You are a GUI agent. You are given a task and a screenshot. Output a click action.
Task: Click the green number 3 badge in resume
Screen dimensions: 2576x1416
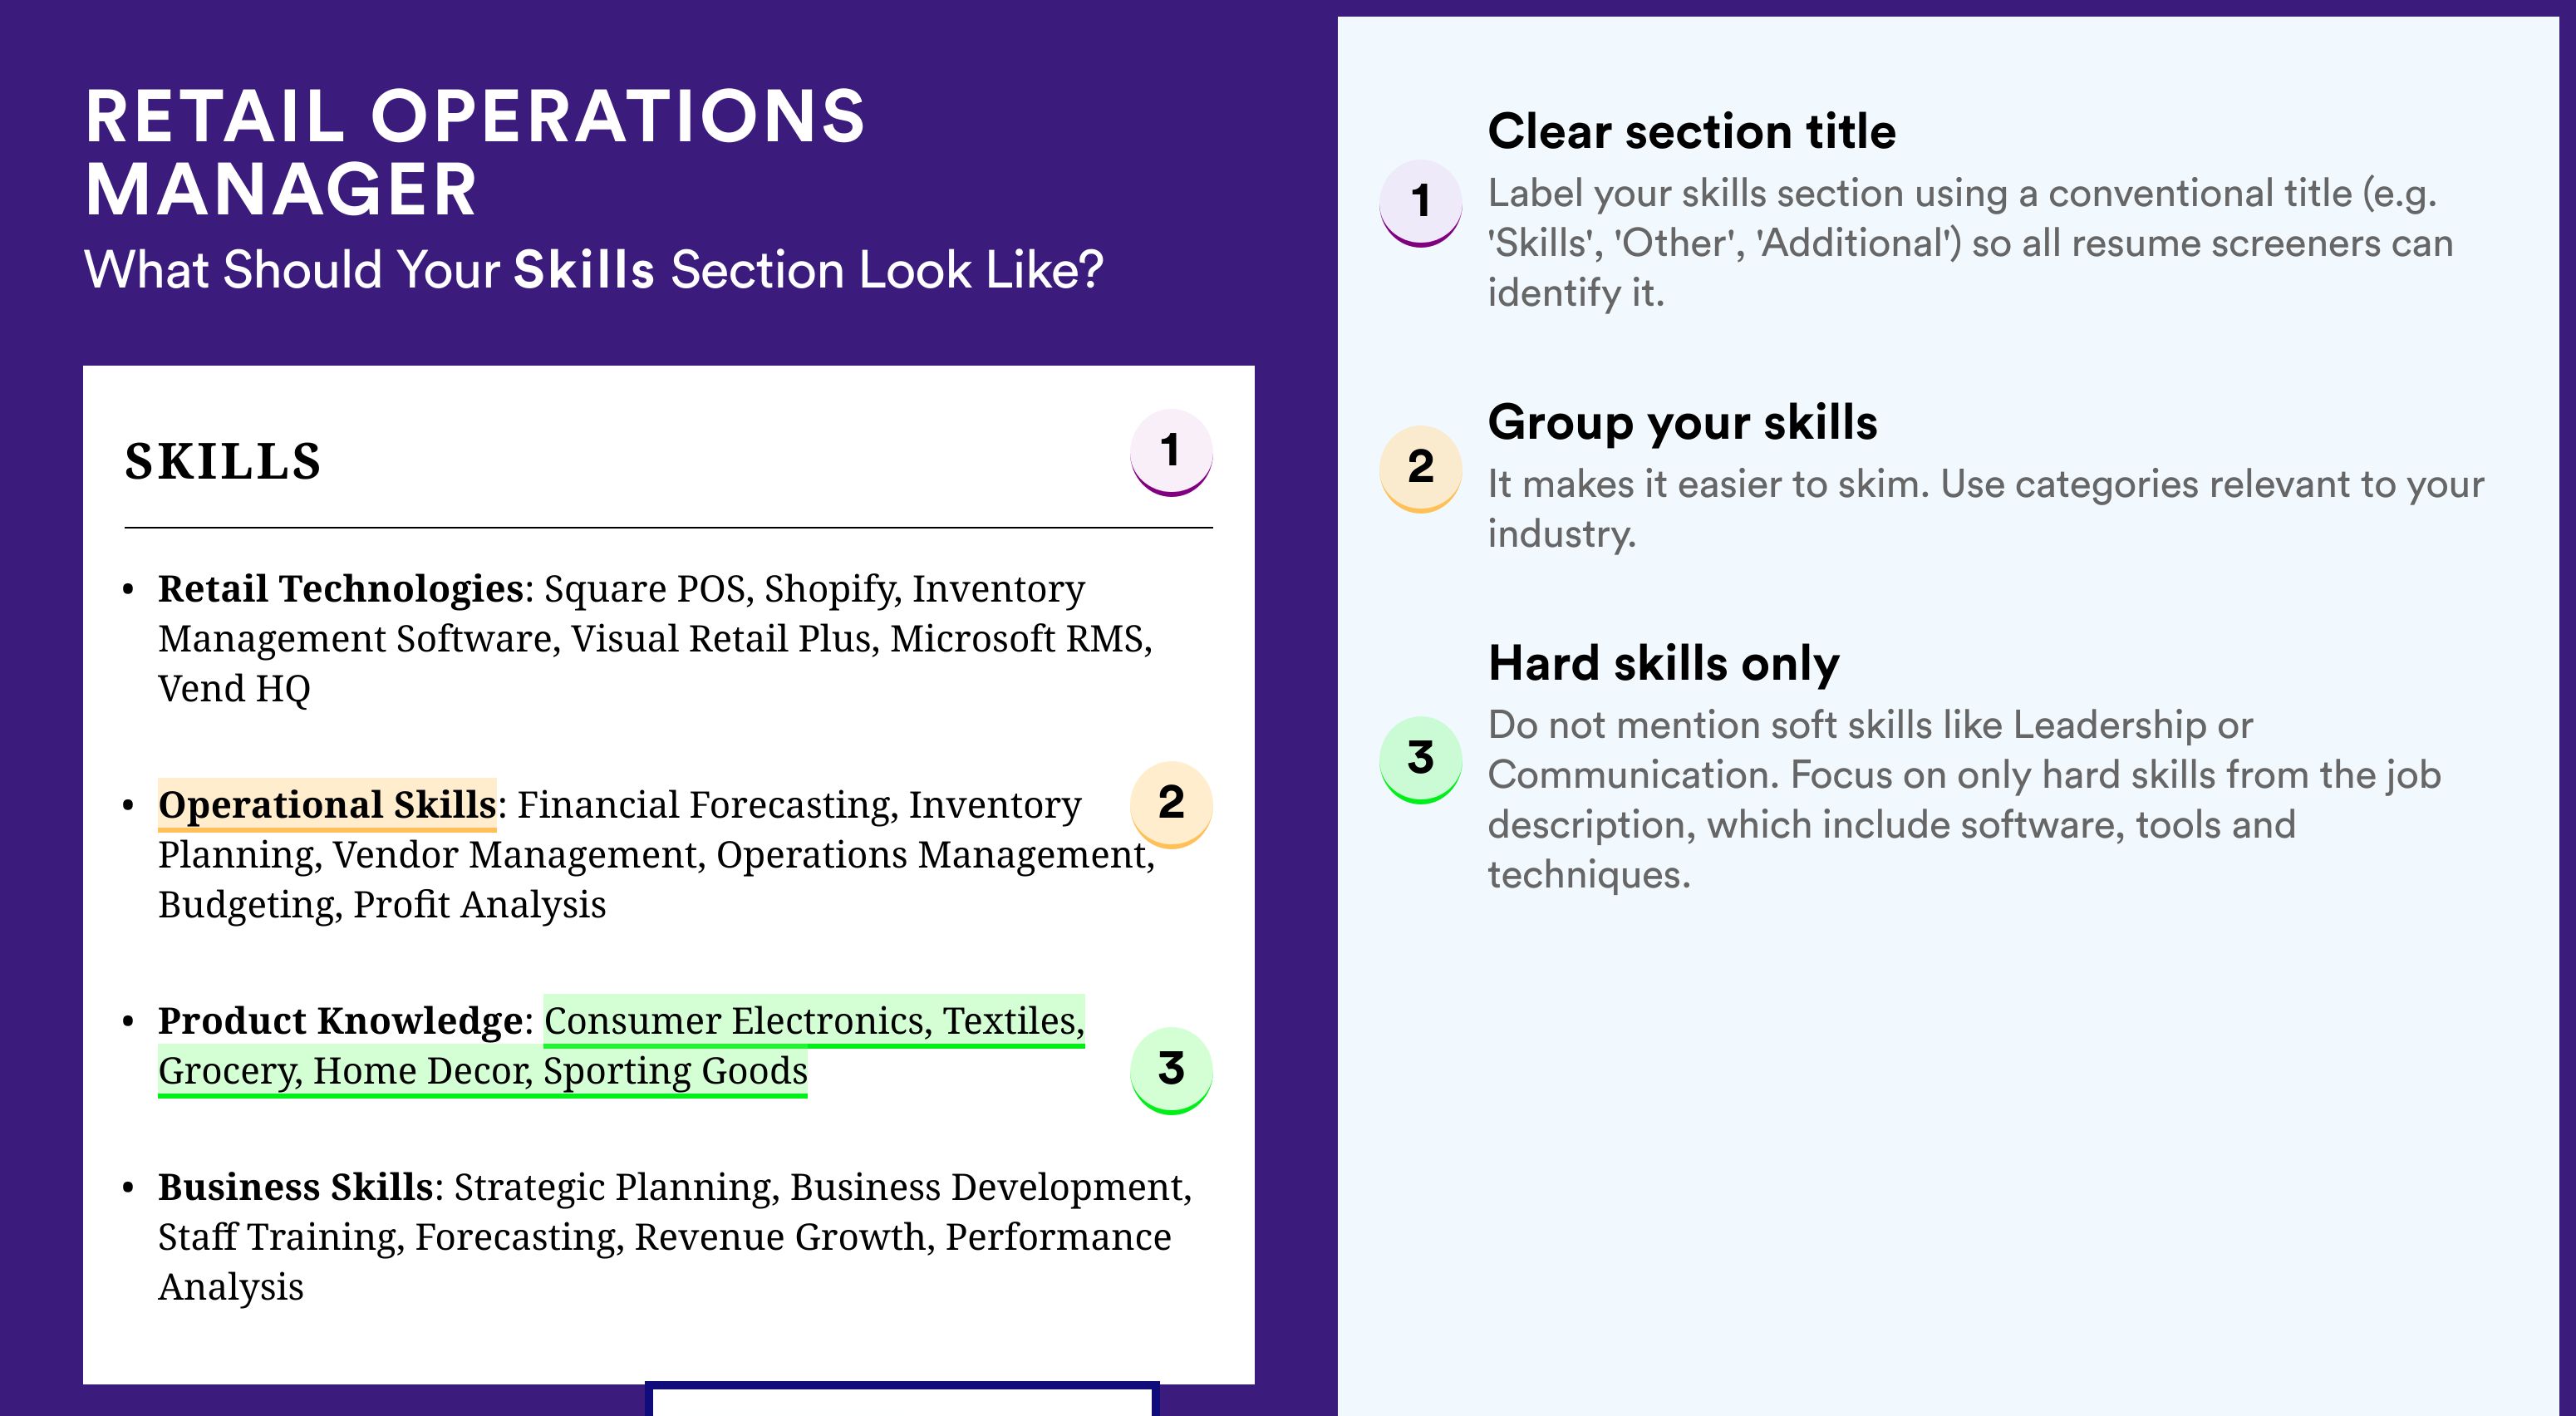[1171, 1070]
